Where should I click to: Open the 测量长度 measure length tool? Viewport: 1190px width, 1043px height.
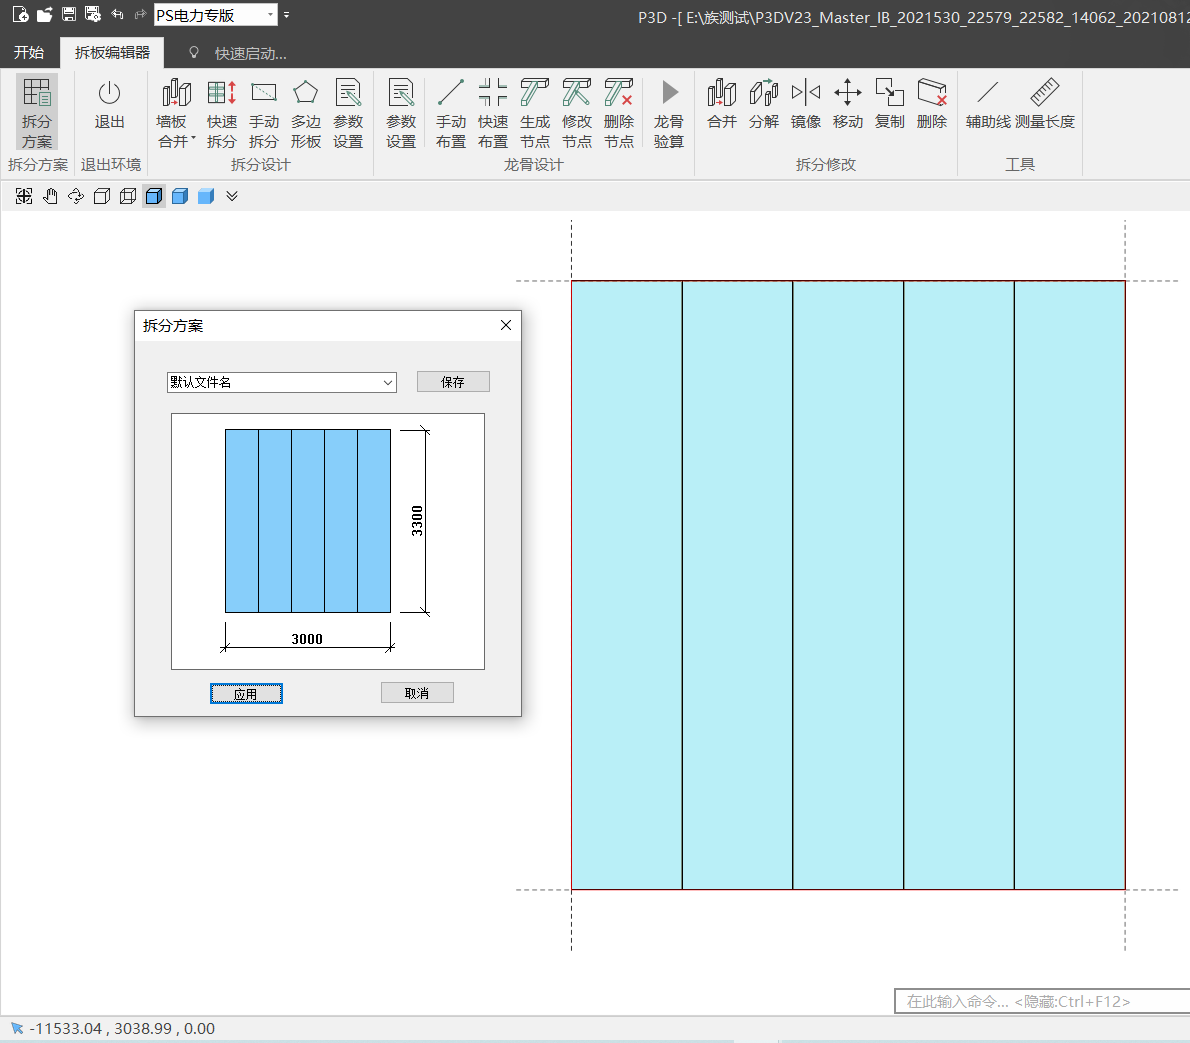pyautogui.click(x=1044, y=104)
